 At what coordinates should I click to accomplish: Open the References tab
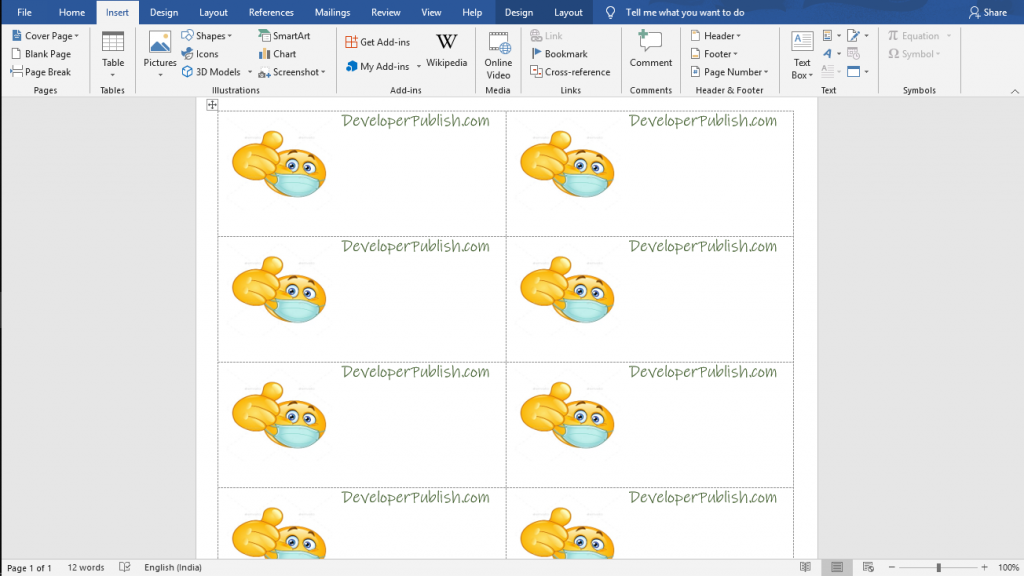[270, 12]
